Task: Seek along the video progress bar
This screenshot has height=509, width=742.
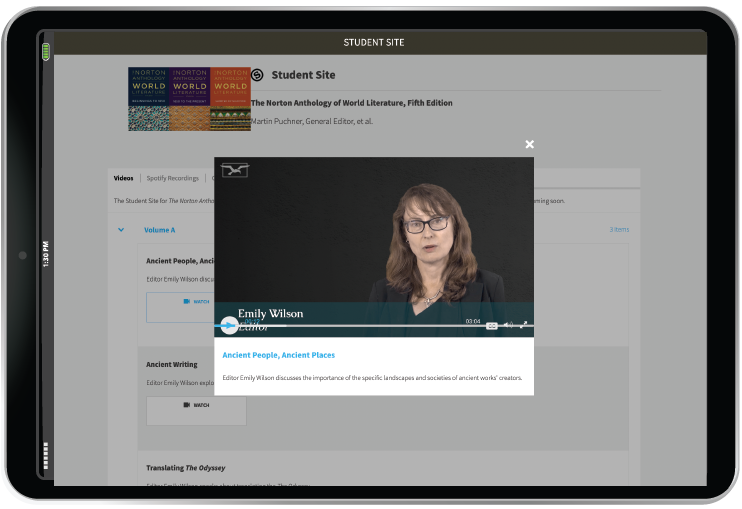Action: coord(374,326)
